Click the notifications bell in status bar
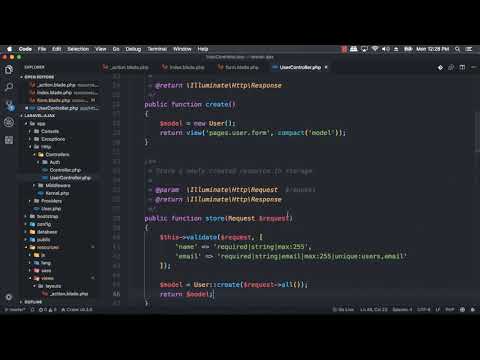Screen dimensions: 480x360 pos(473,310)
